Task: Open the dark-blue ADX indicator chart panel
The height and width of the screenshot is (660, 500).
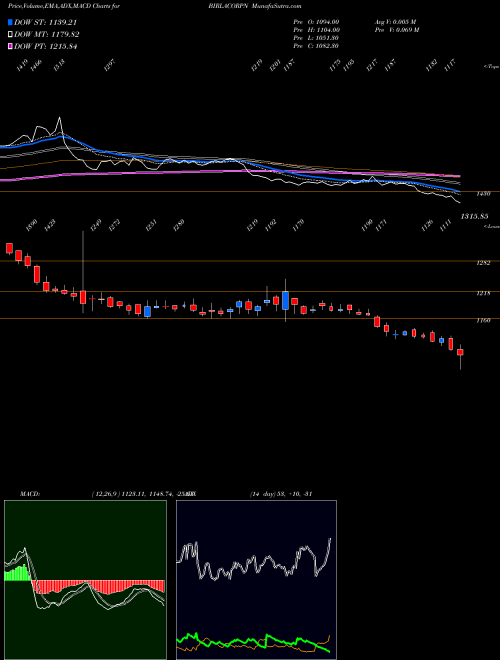Action: tap(256, 580)
